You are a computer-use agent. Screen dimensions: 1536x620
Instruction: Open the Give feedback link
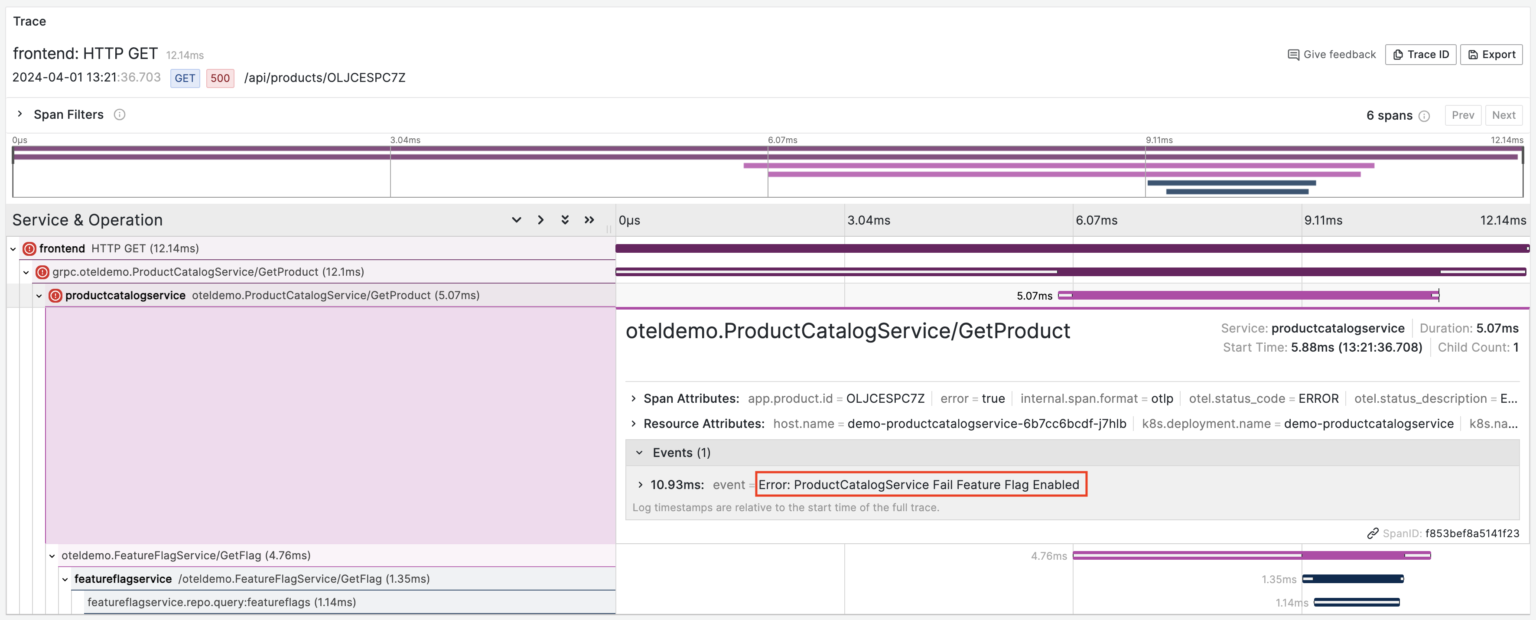(x=1331, y=55)
